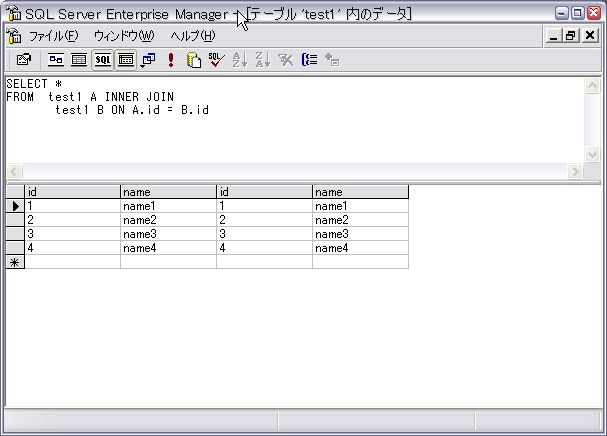
Task: Click the Add Table toolbar icon
Action: [332, 60]
